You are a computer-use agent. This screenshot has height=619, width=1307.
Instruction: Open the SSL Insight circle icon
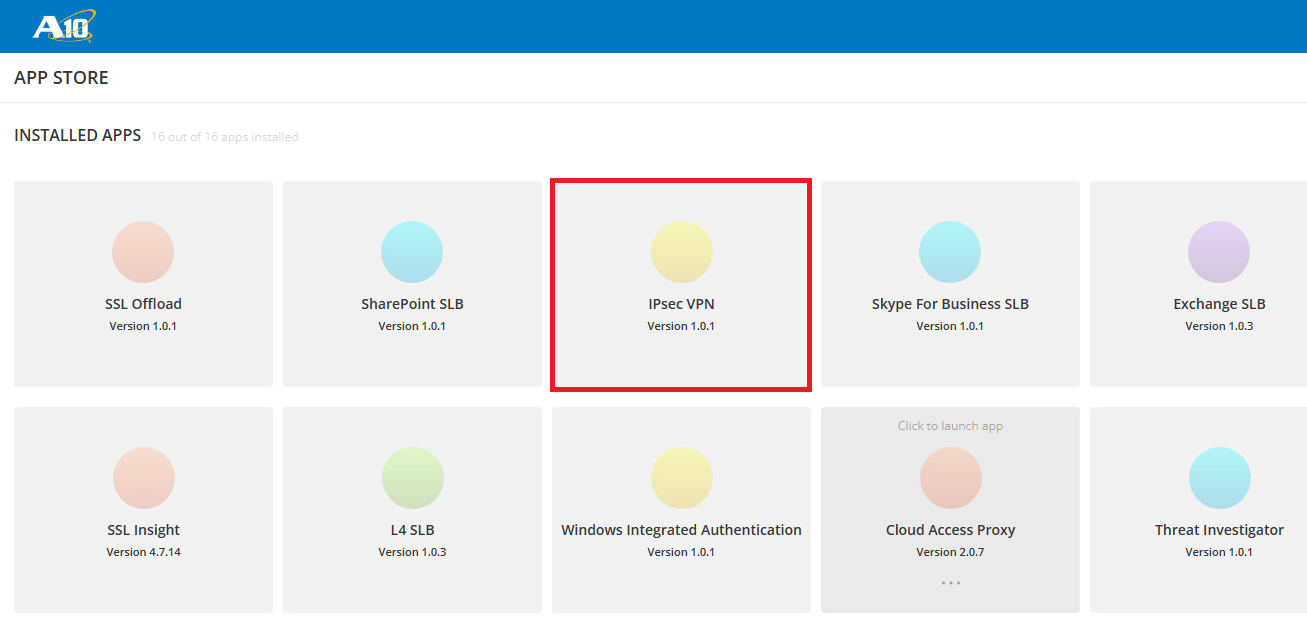(143, 478)
